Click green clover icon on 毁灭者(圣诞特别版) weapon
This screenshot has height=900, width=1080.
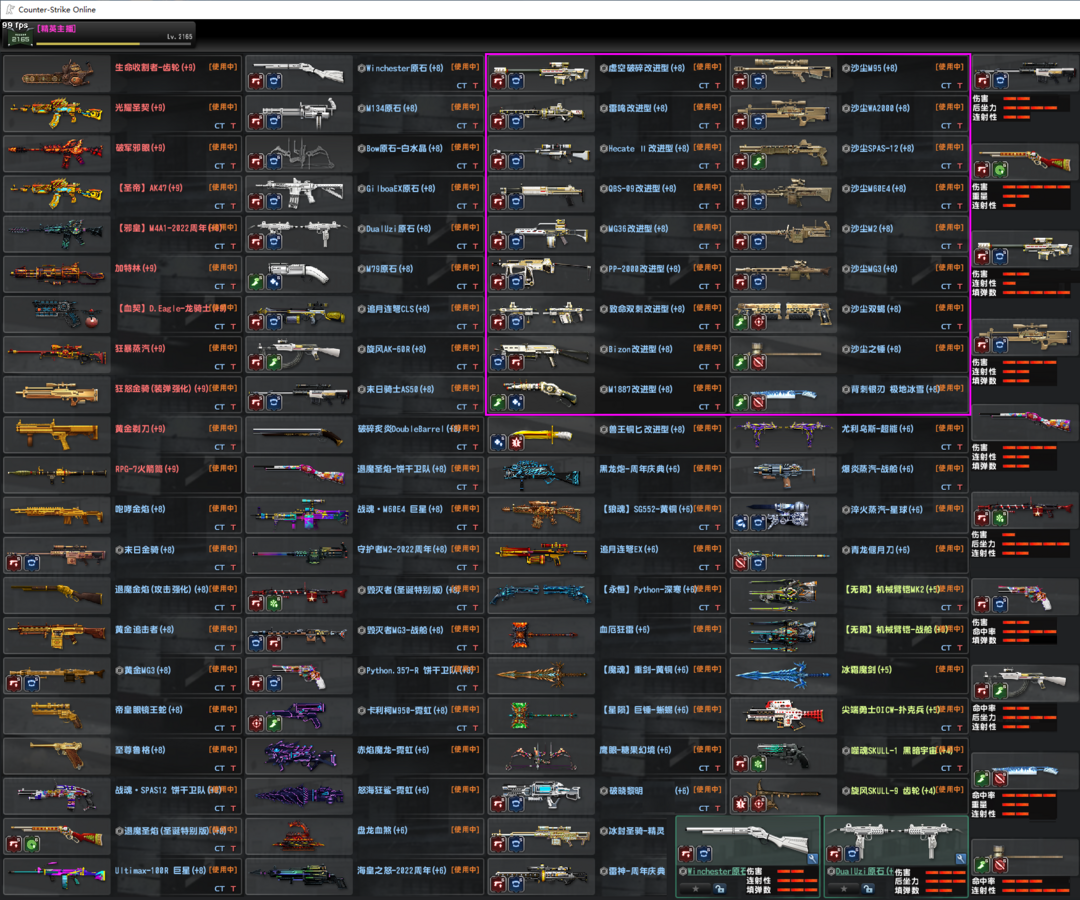pos(274,603)
